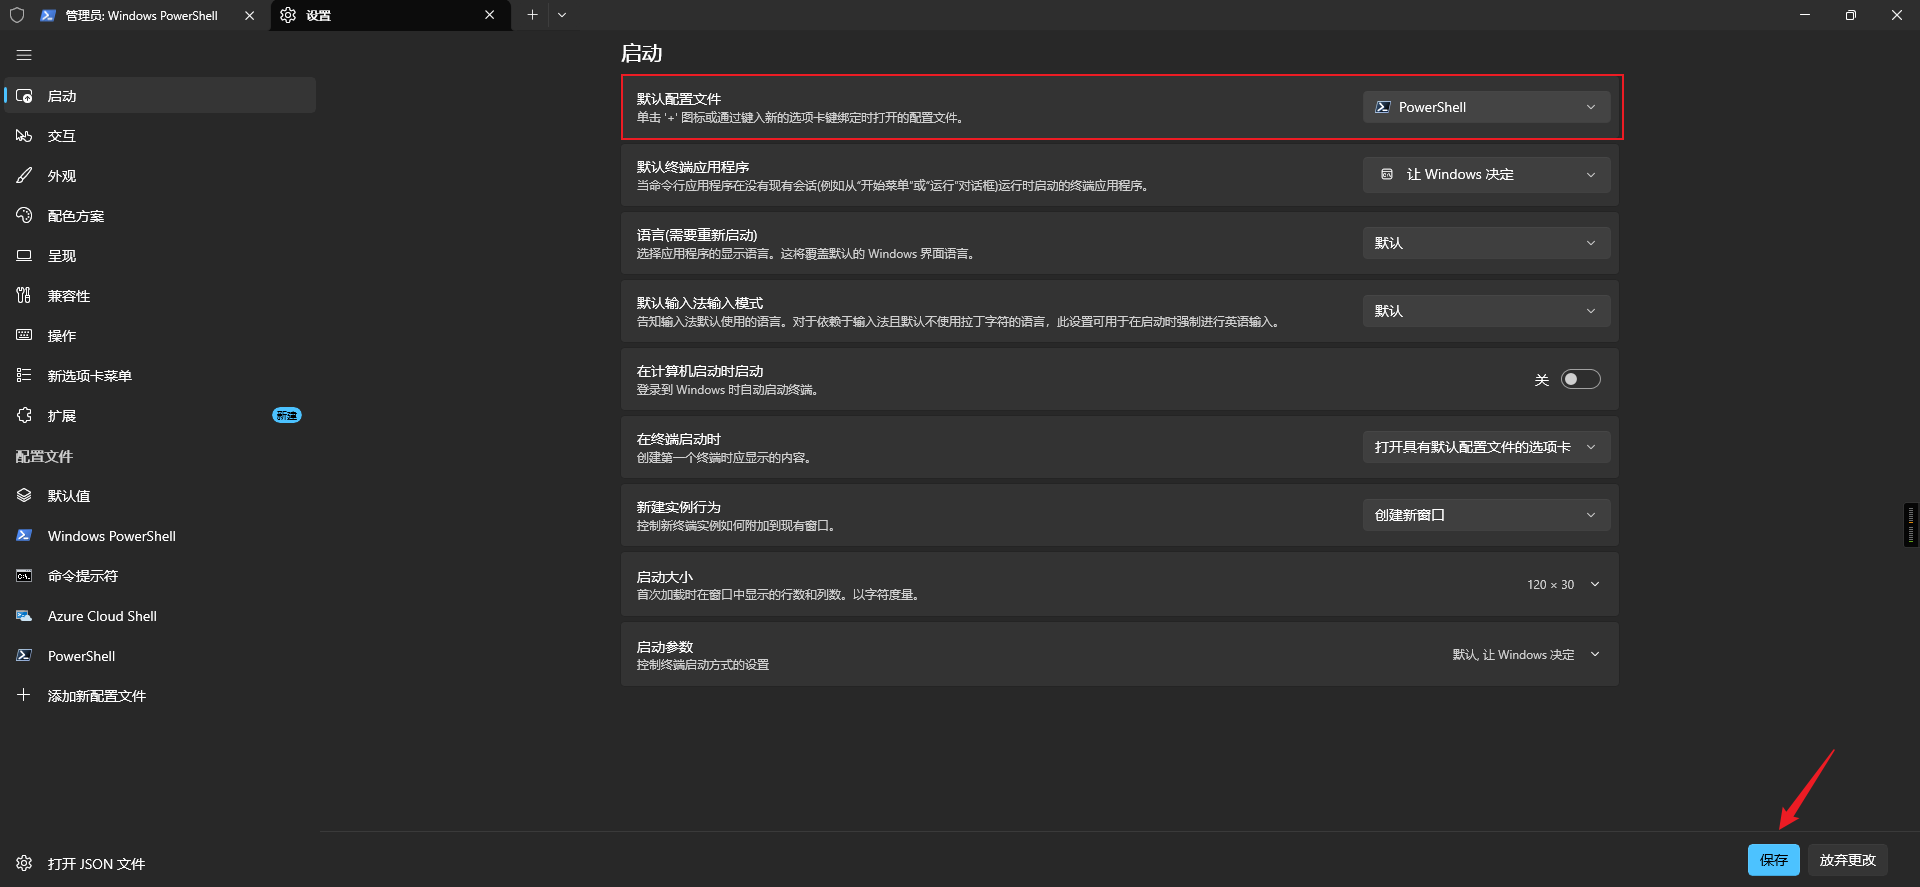Click the 配色方案 palette icon

(24, 216)
